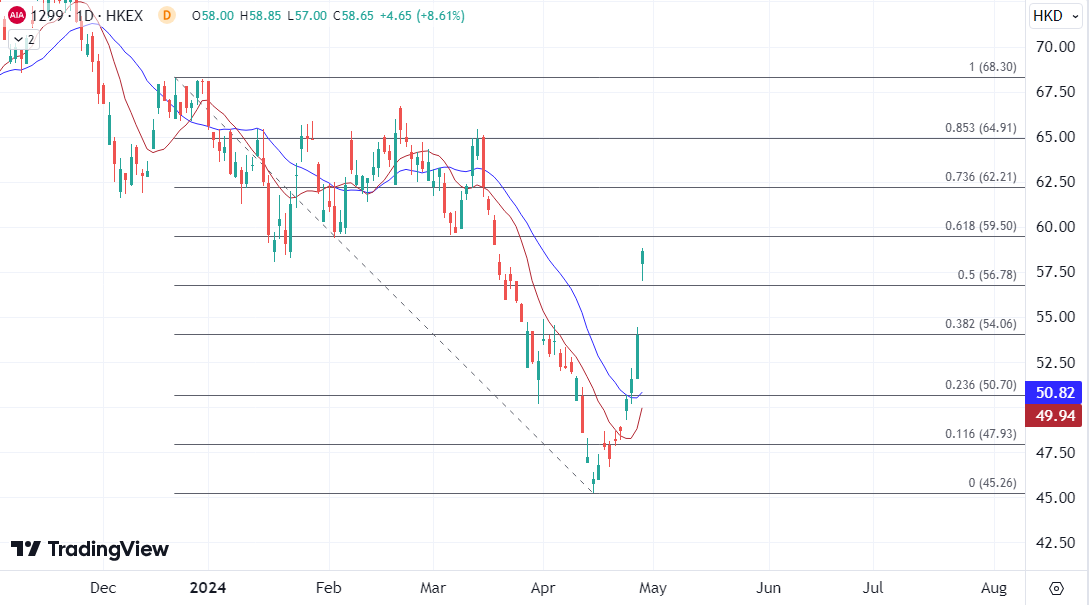
Task: Expand the collapsed indicators legend showing 2
Action: [24, 39]
